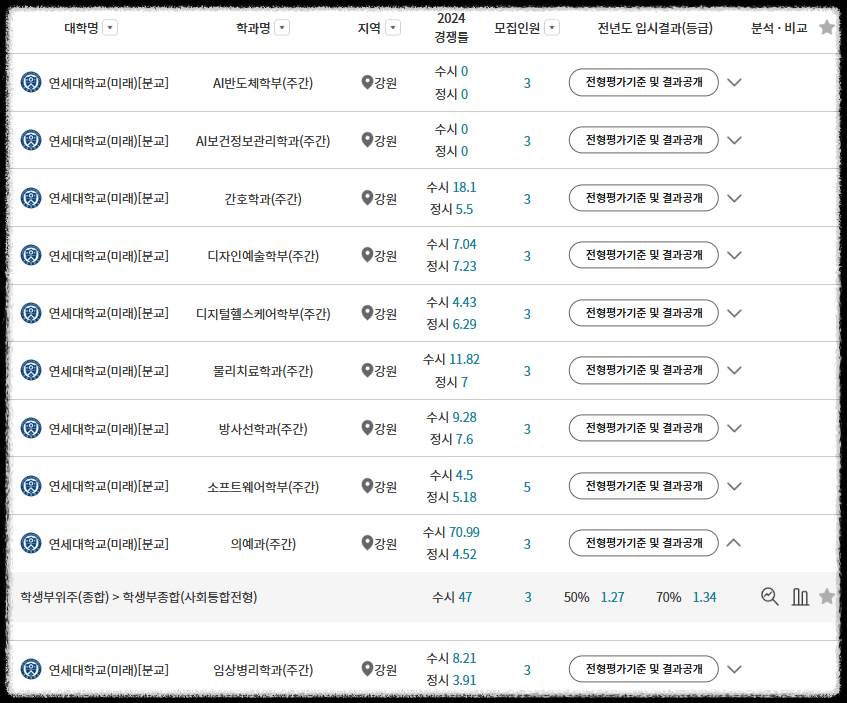Open the 모집인원 column filter dropdown
This screenshot has width=847, height=703.
coord(552,28)
